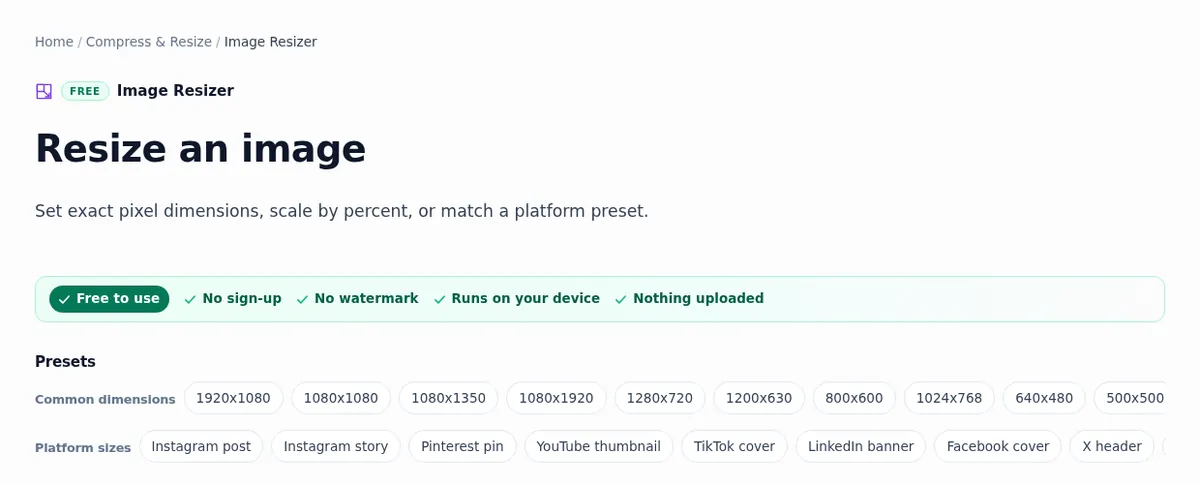The image size is (1200, 484).
Task: Choose the X header size
Action: (x=1112, y=446)
